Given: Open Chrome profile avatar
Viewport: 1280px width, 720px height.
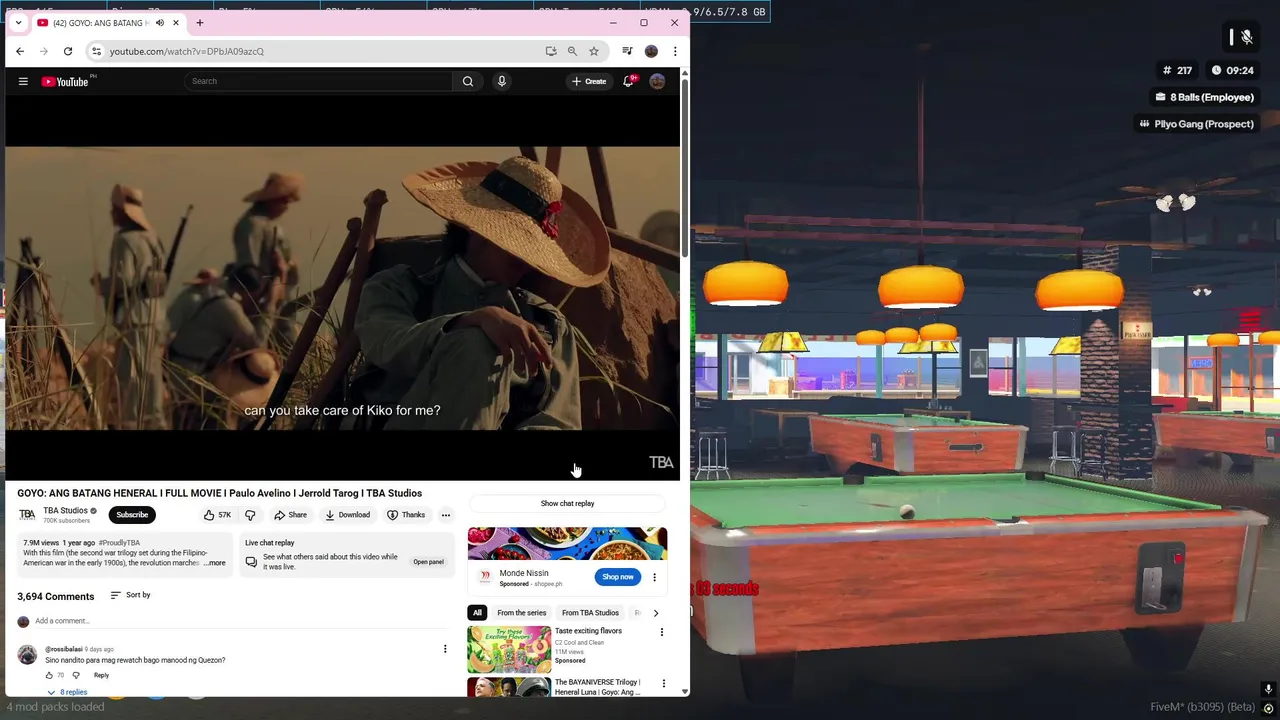Looking at the screenshot, I should point(651,51).
